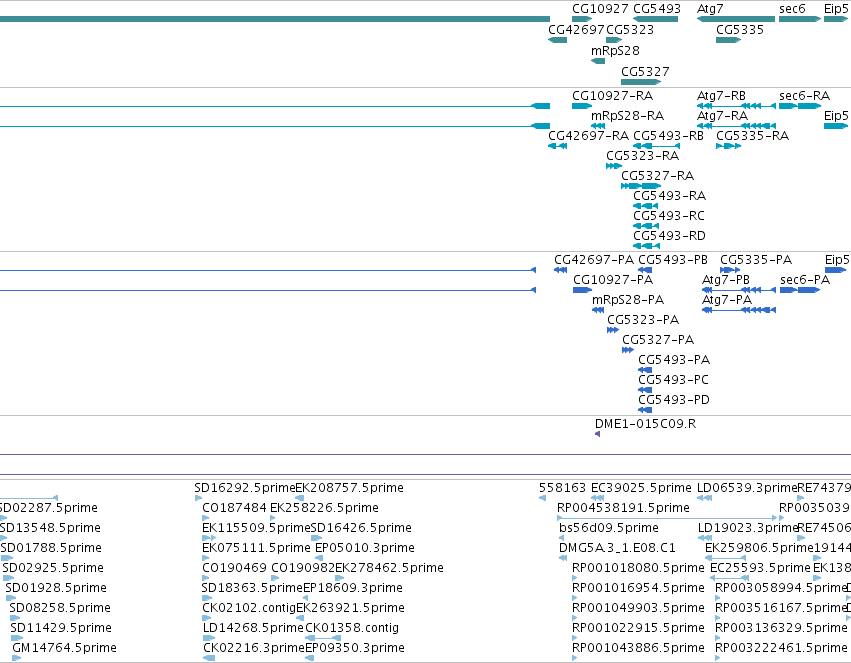Click the mRpS28-RA transcript label

pyautogui.click(x=627, y=116)
